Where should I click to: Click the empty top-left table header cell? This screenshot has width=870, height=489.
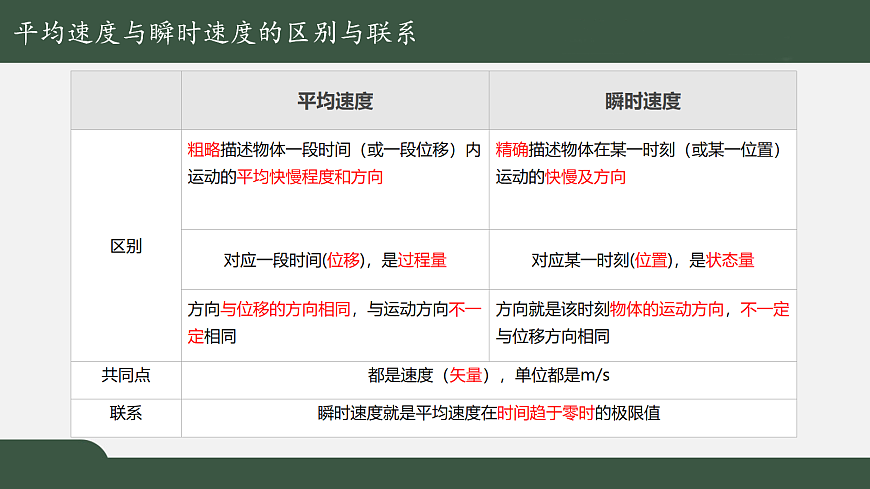(x=126, y=101)
